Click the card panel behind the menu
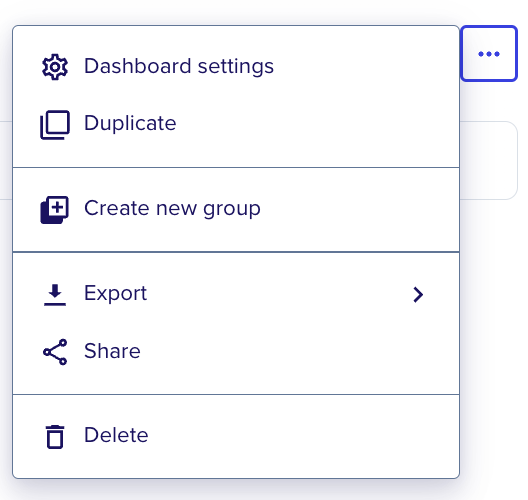 tap(489, 160)
